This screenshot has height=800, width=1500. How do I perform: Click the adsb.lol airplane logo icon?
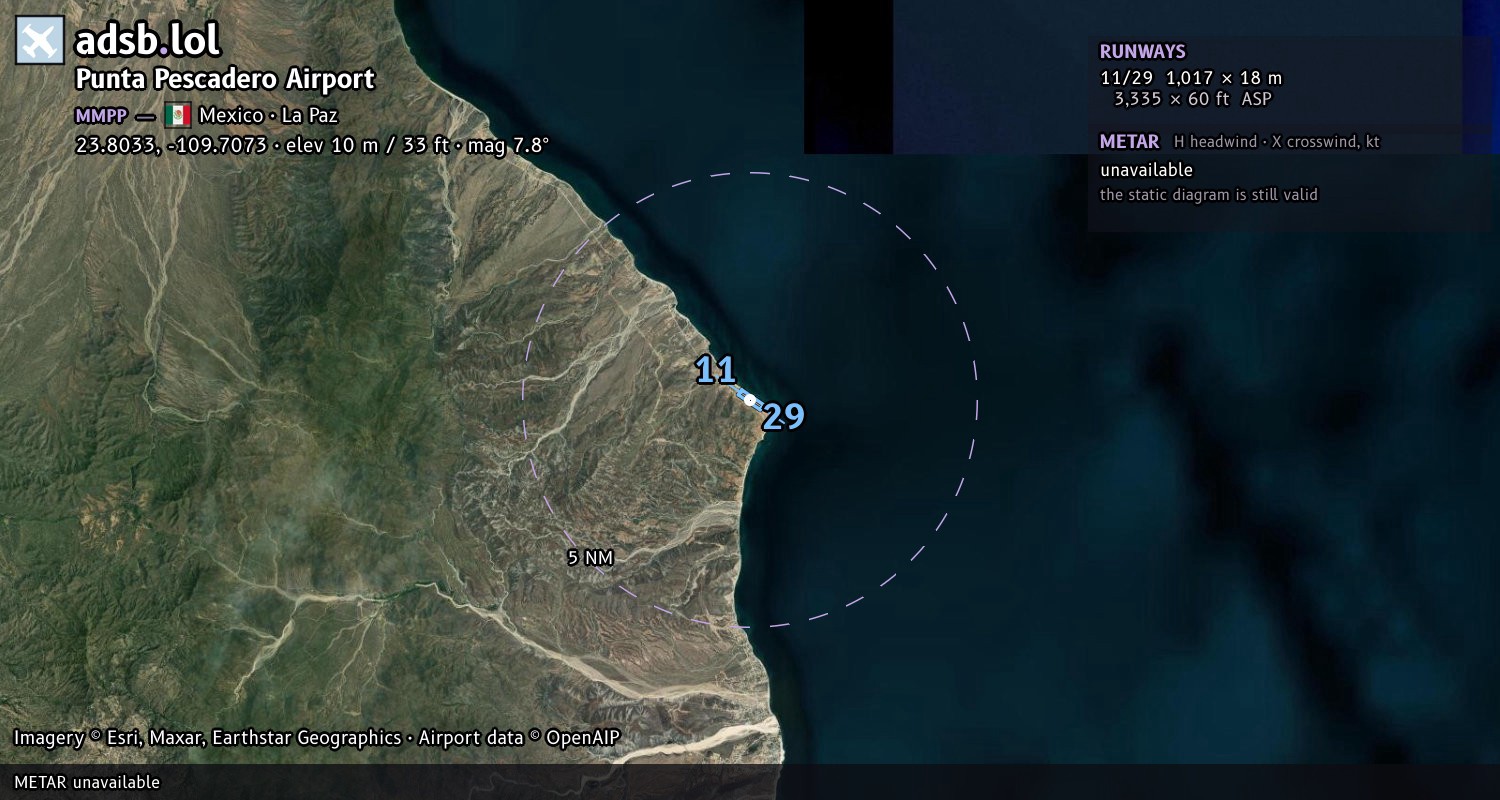[40, 40]
